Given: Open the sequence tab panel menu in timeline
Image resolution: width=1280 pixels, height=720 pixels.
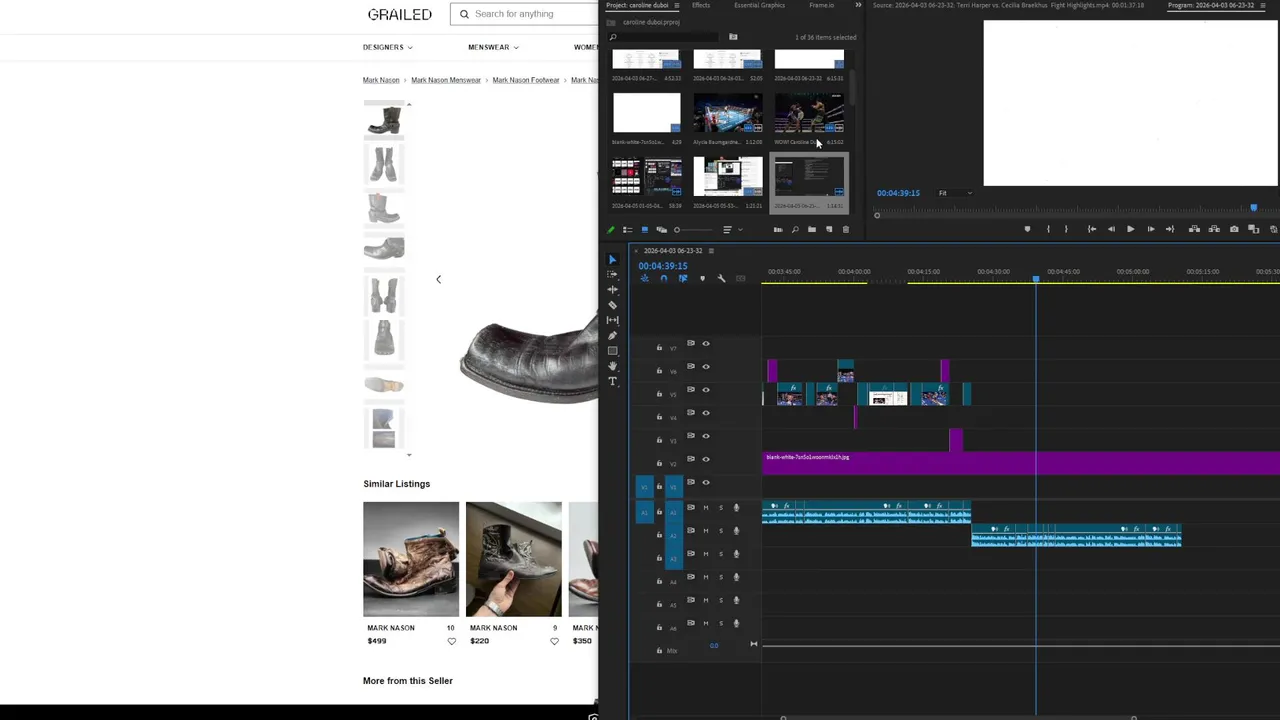Looking at the screenshot, I should click(712, 251).
